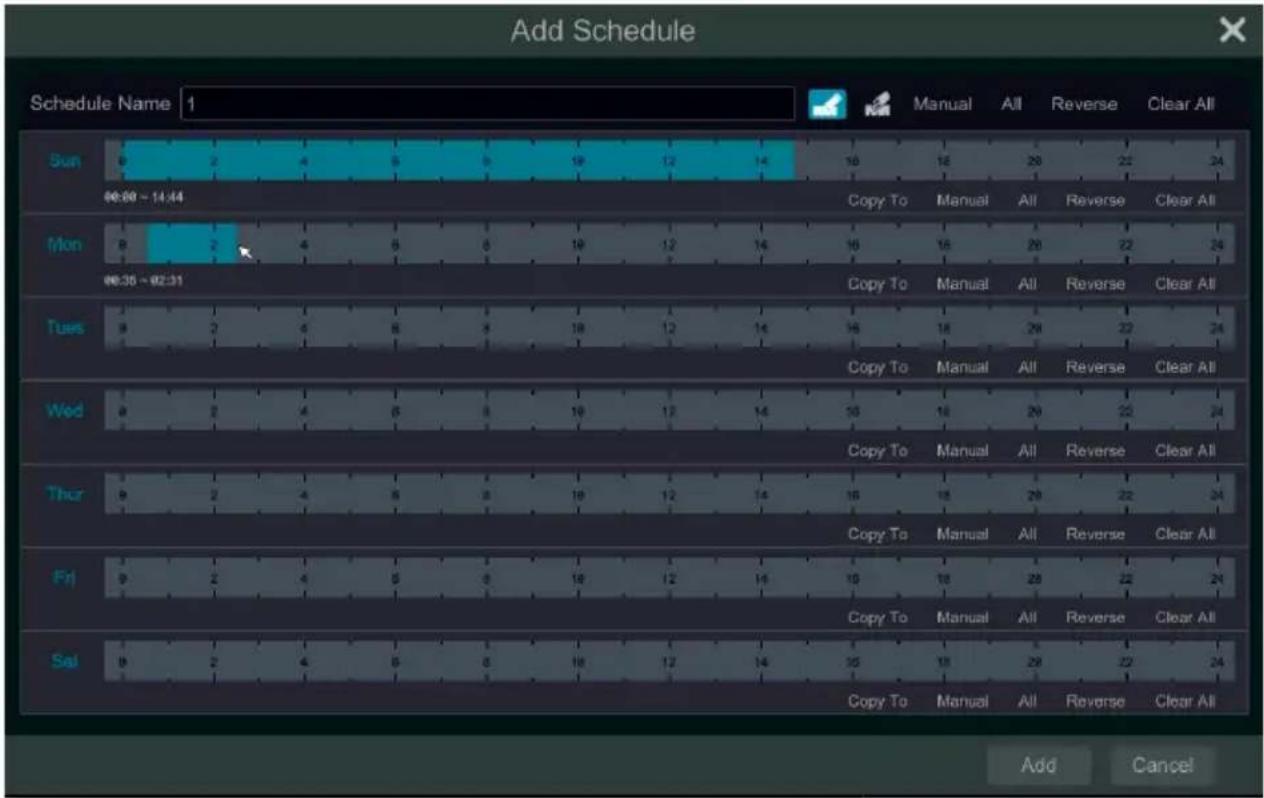Click All under Mon timeline

coord(1026,284)
